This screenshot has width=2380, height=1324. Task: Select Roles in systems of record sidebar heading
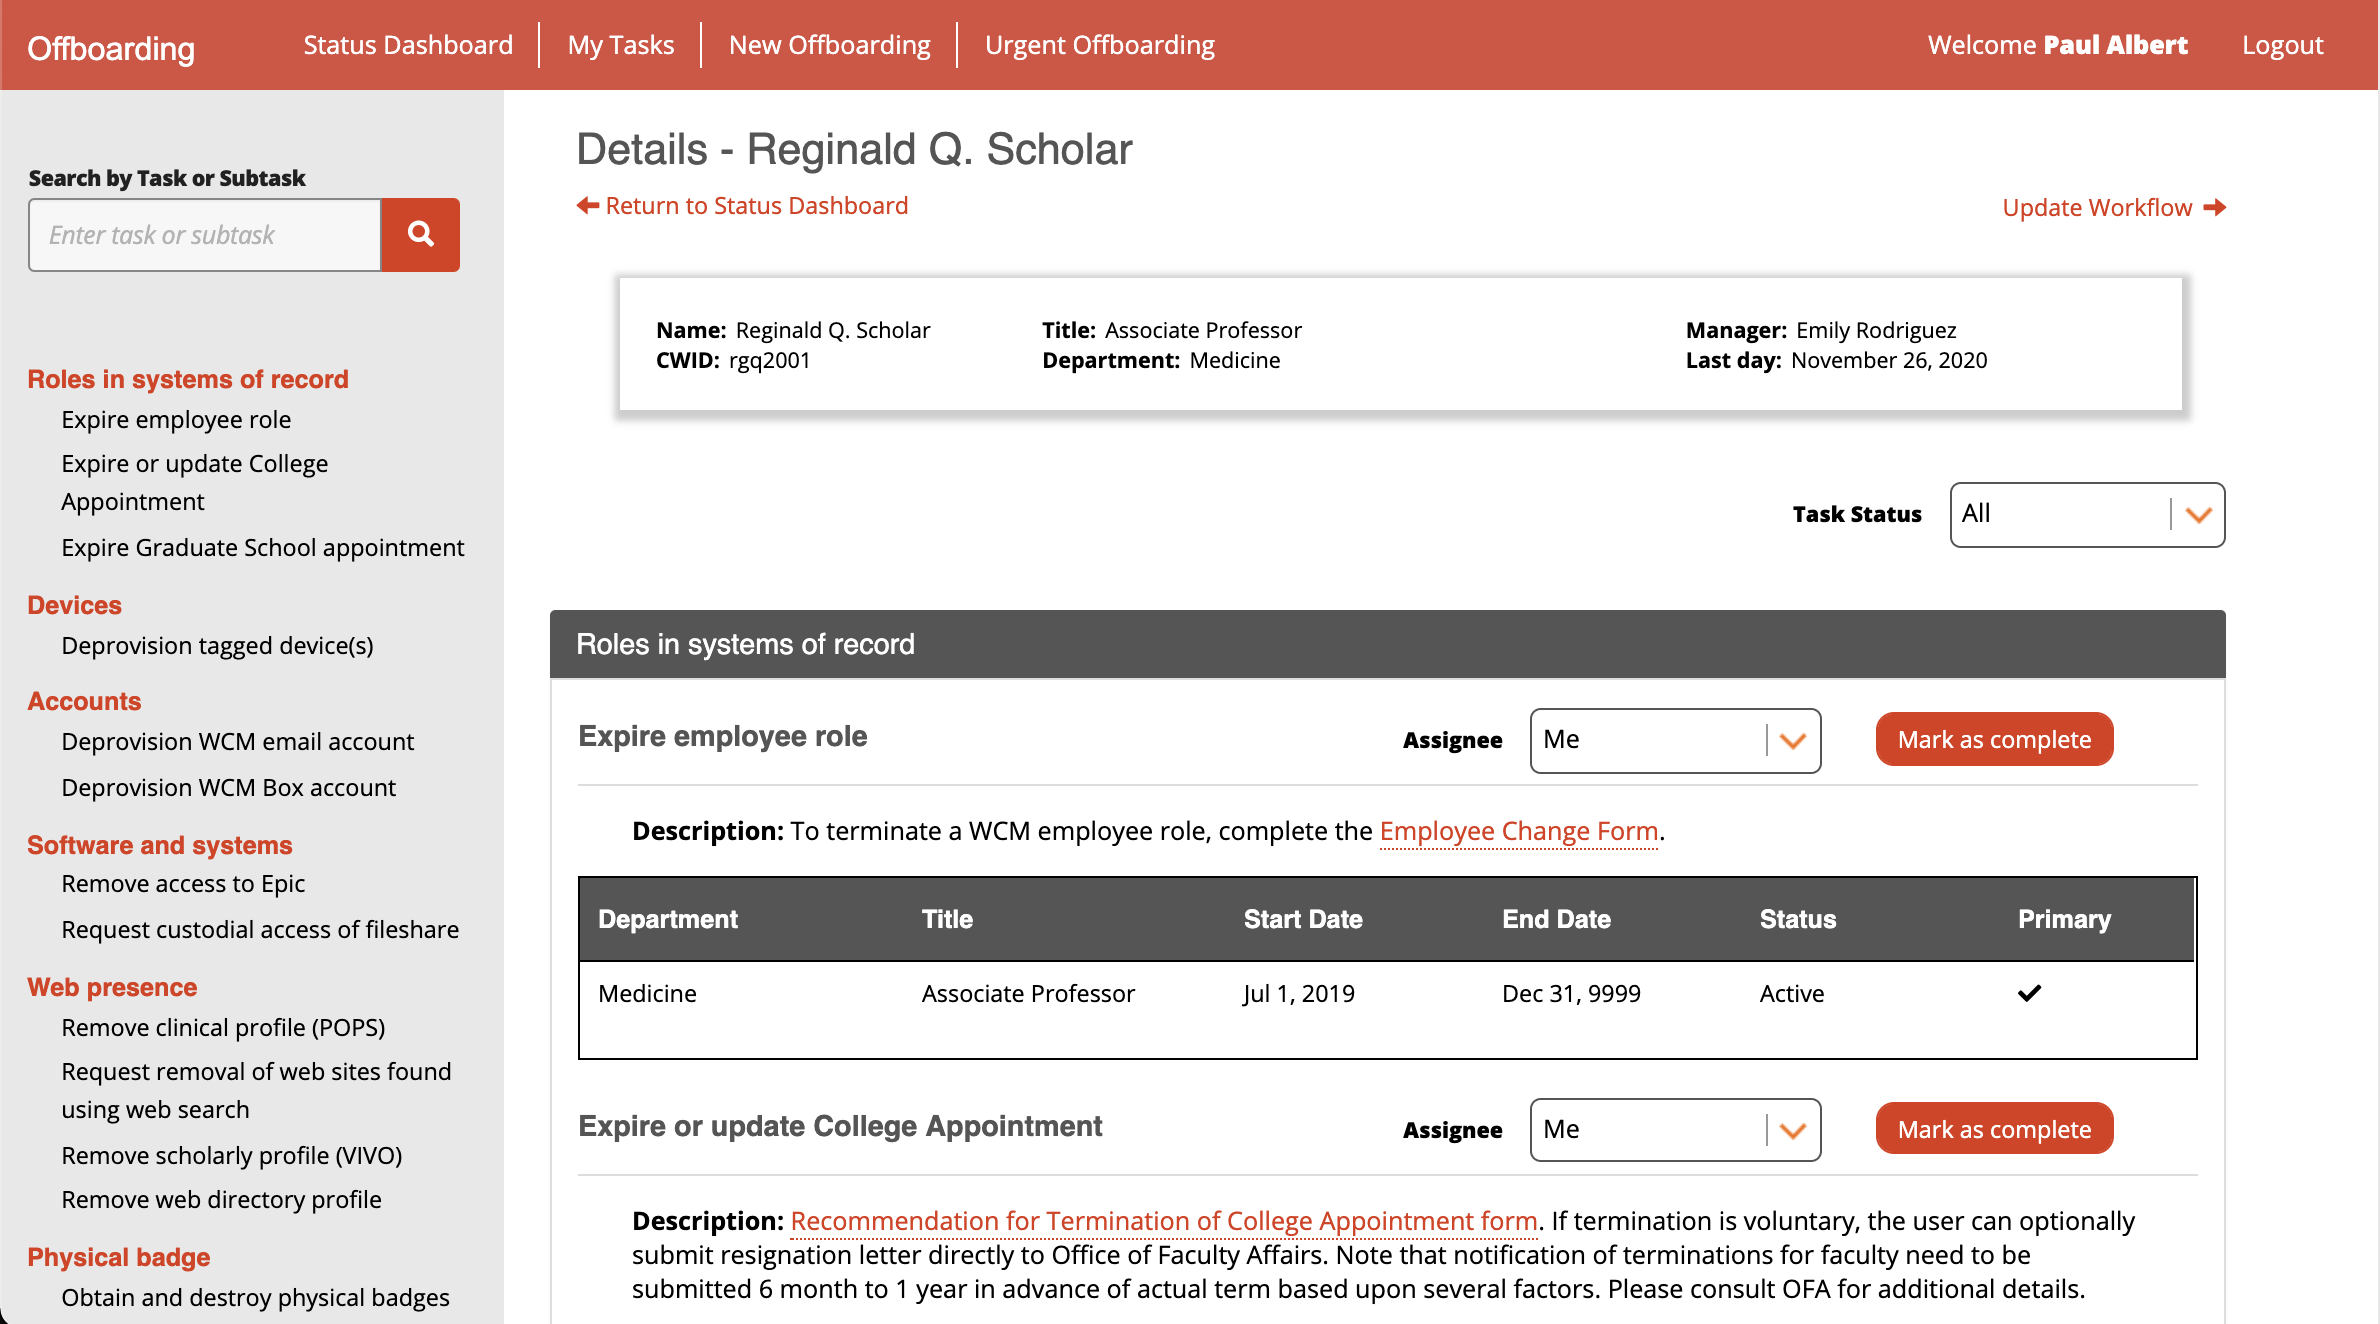coord(188,379)
